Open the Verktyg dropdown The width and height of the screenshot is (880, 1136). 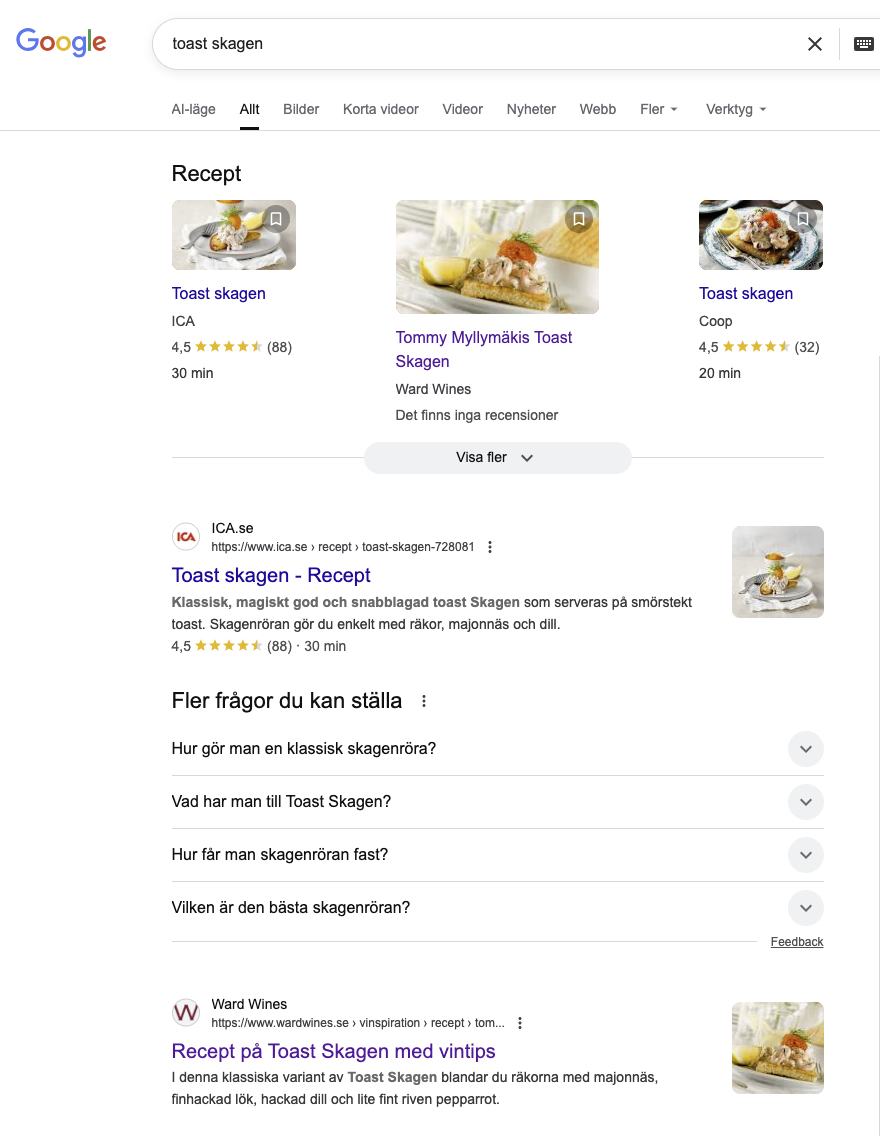pyautogui.click(x=736, y=109)
